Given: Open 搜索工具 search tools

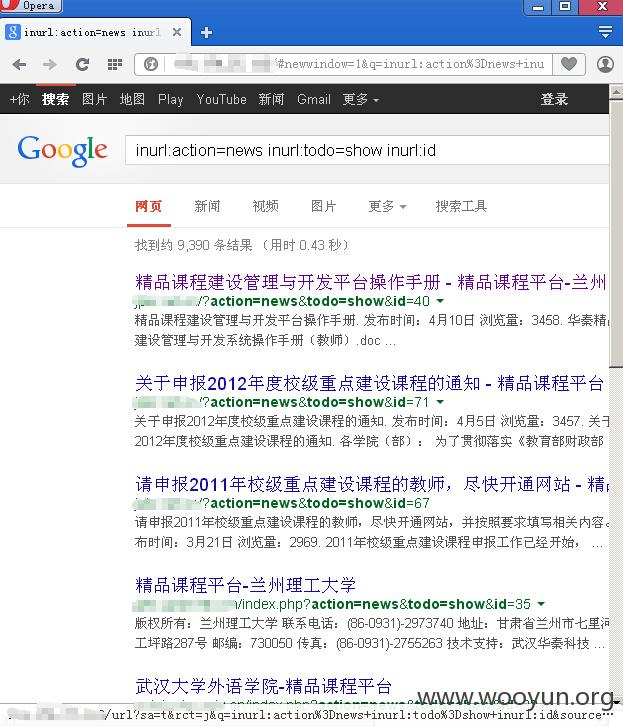Looking at the screenshot, I should [x=461, y=206].
